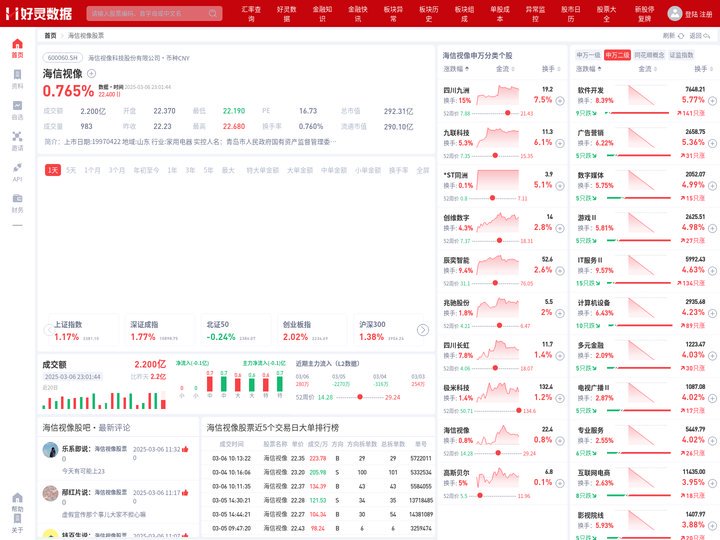Viewport: 720px width, 540px height.
Task: Open 汇率查询 in top menu
Action: pyautogui.click(x=251, y=14)
